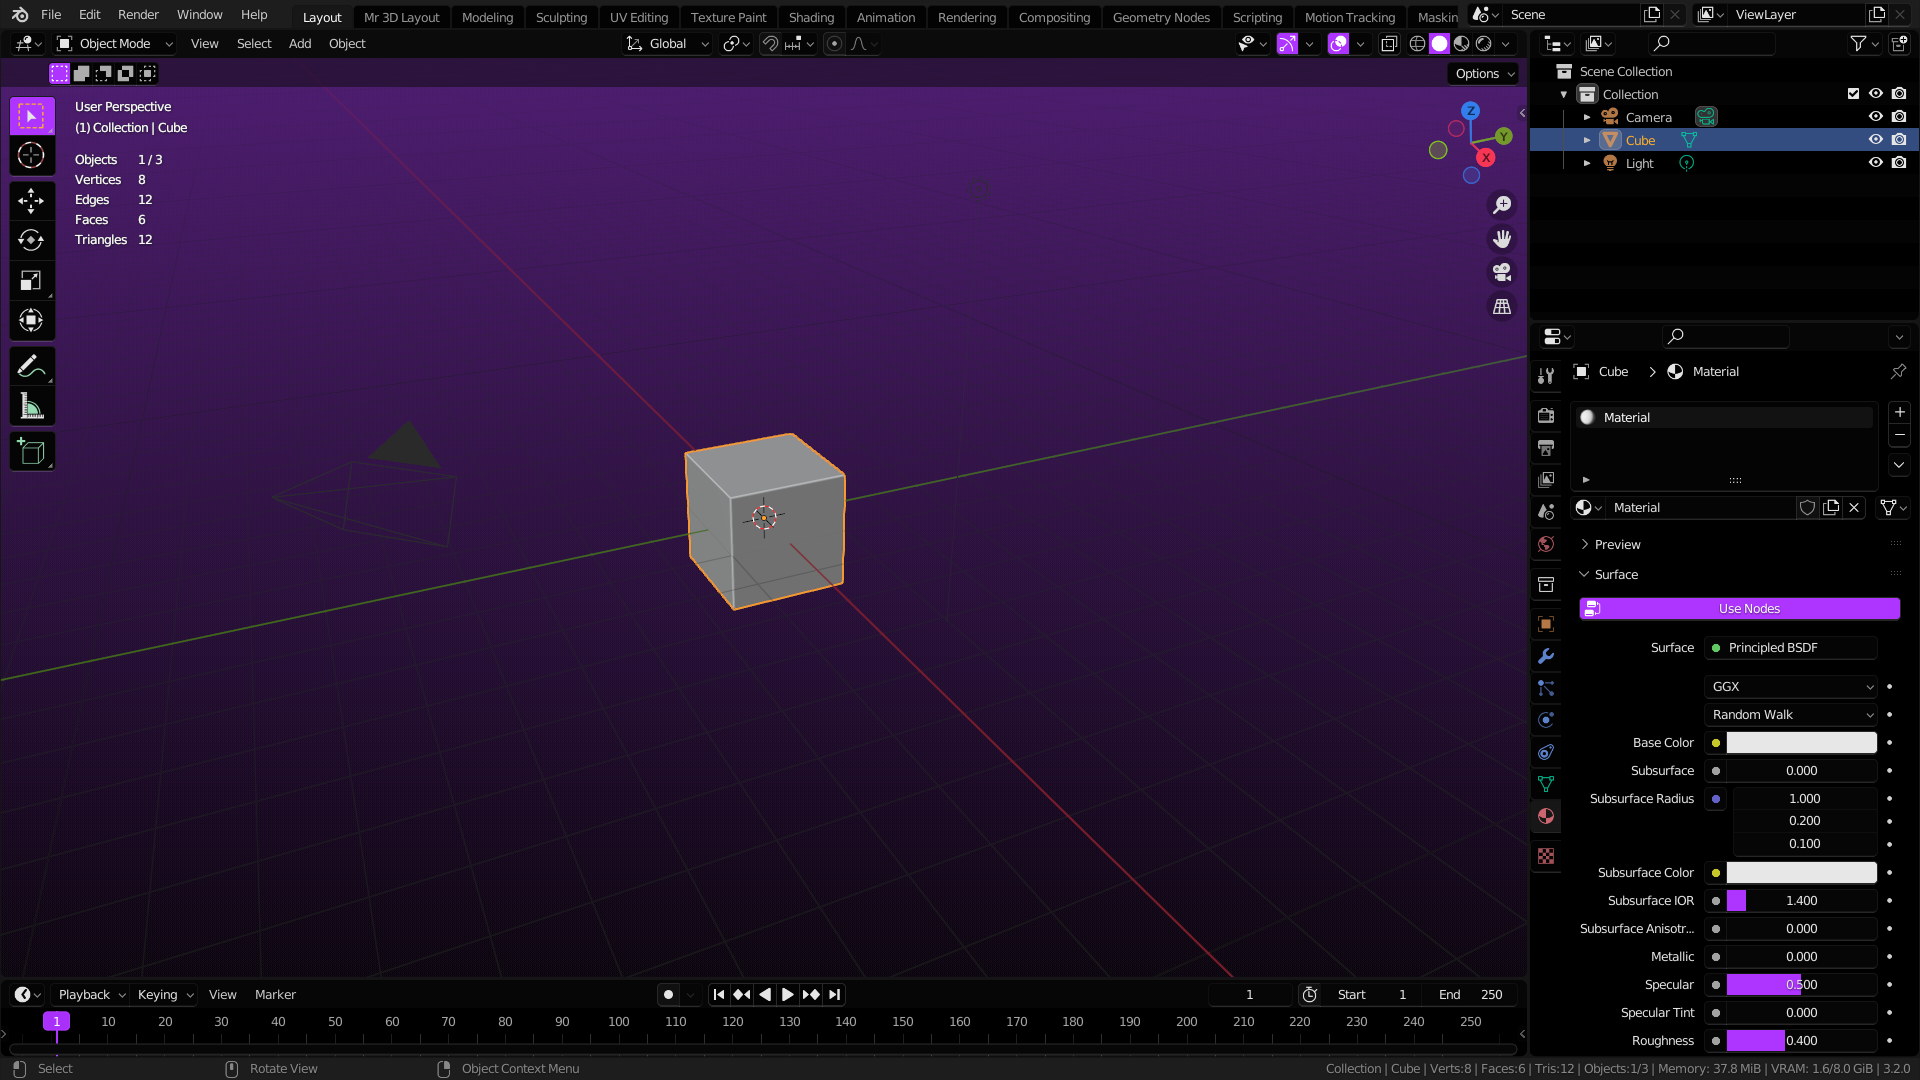Open the Render Properties tab

pyautogui.click(x=1546, y=415)
